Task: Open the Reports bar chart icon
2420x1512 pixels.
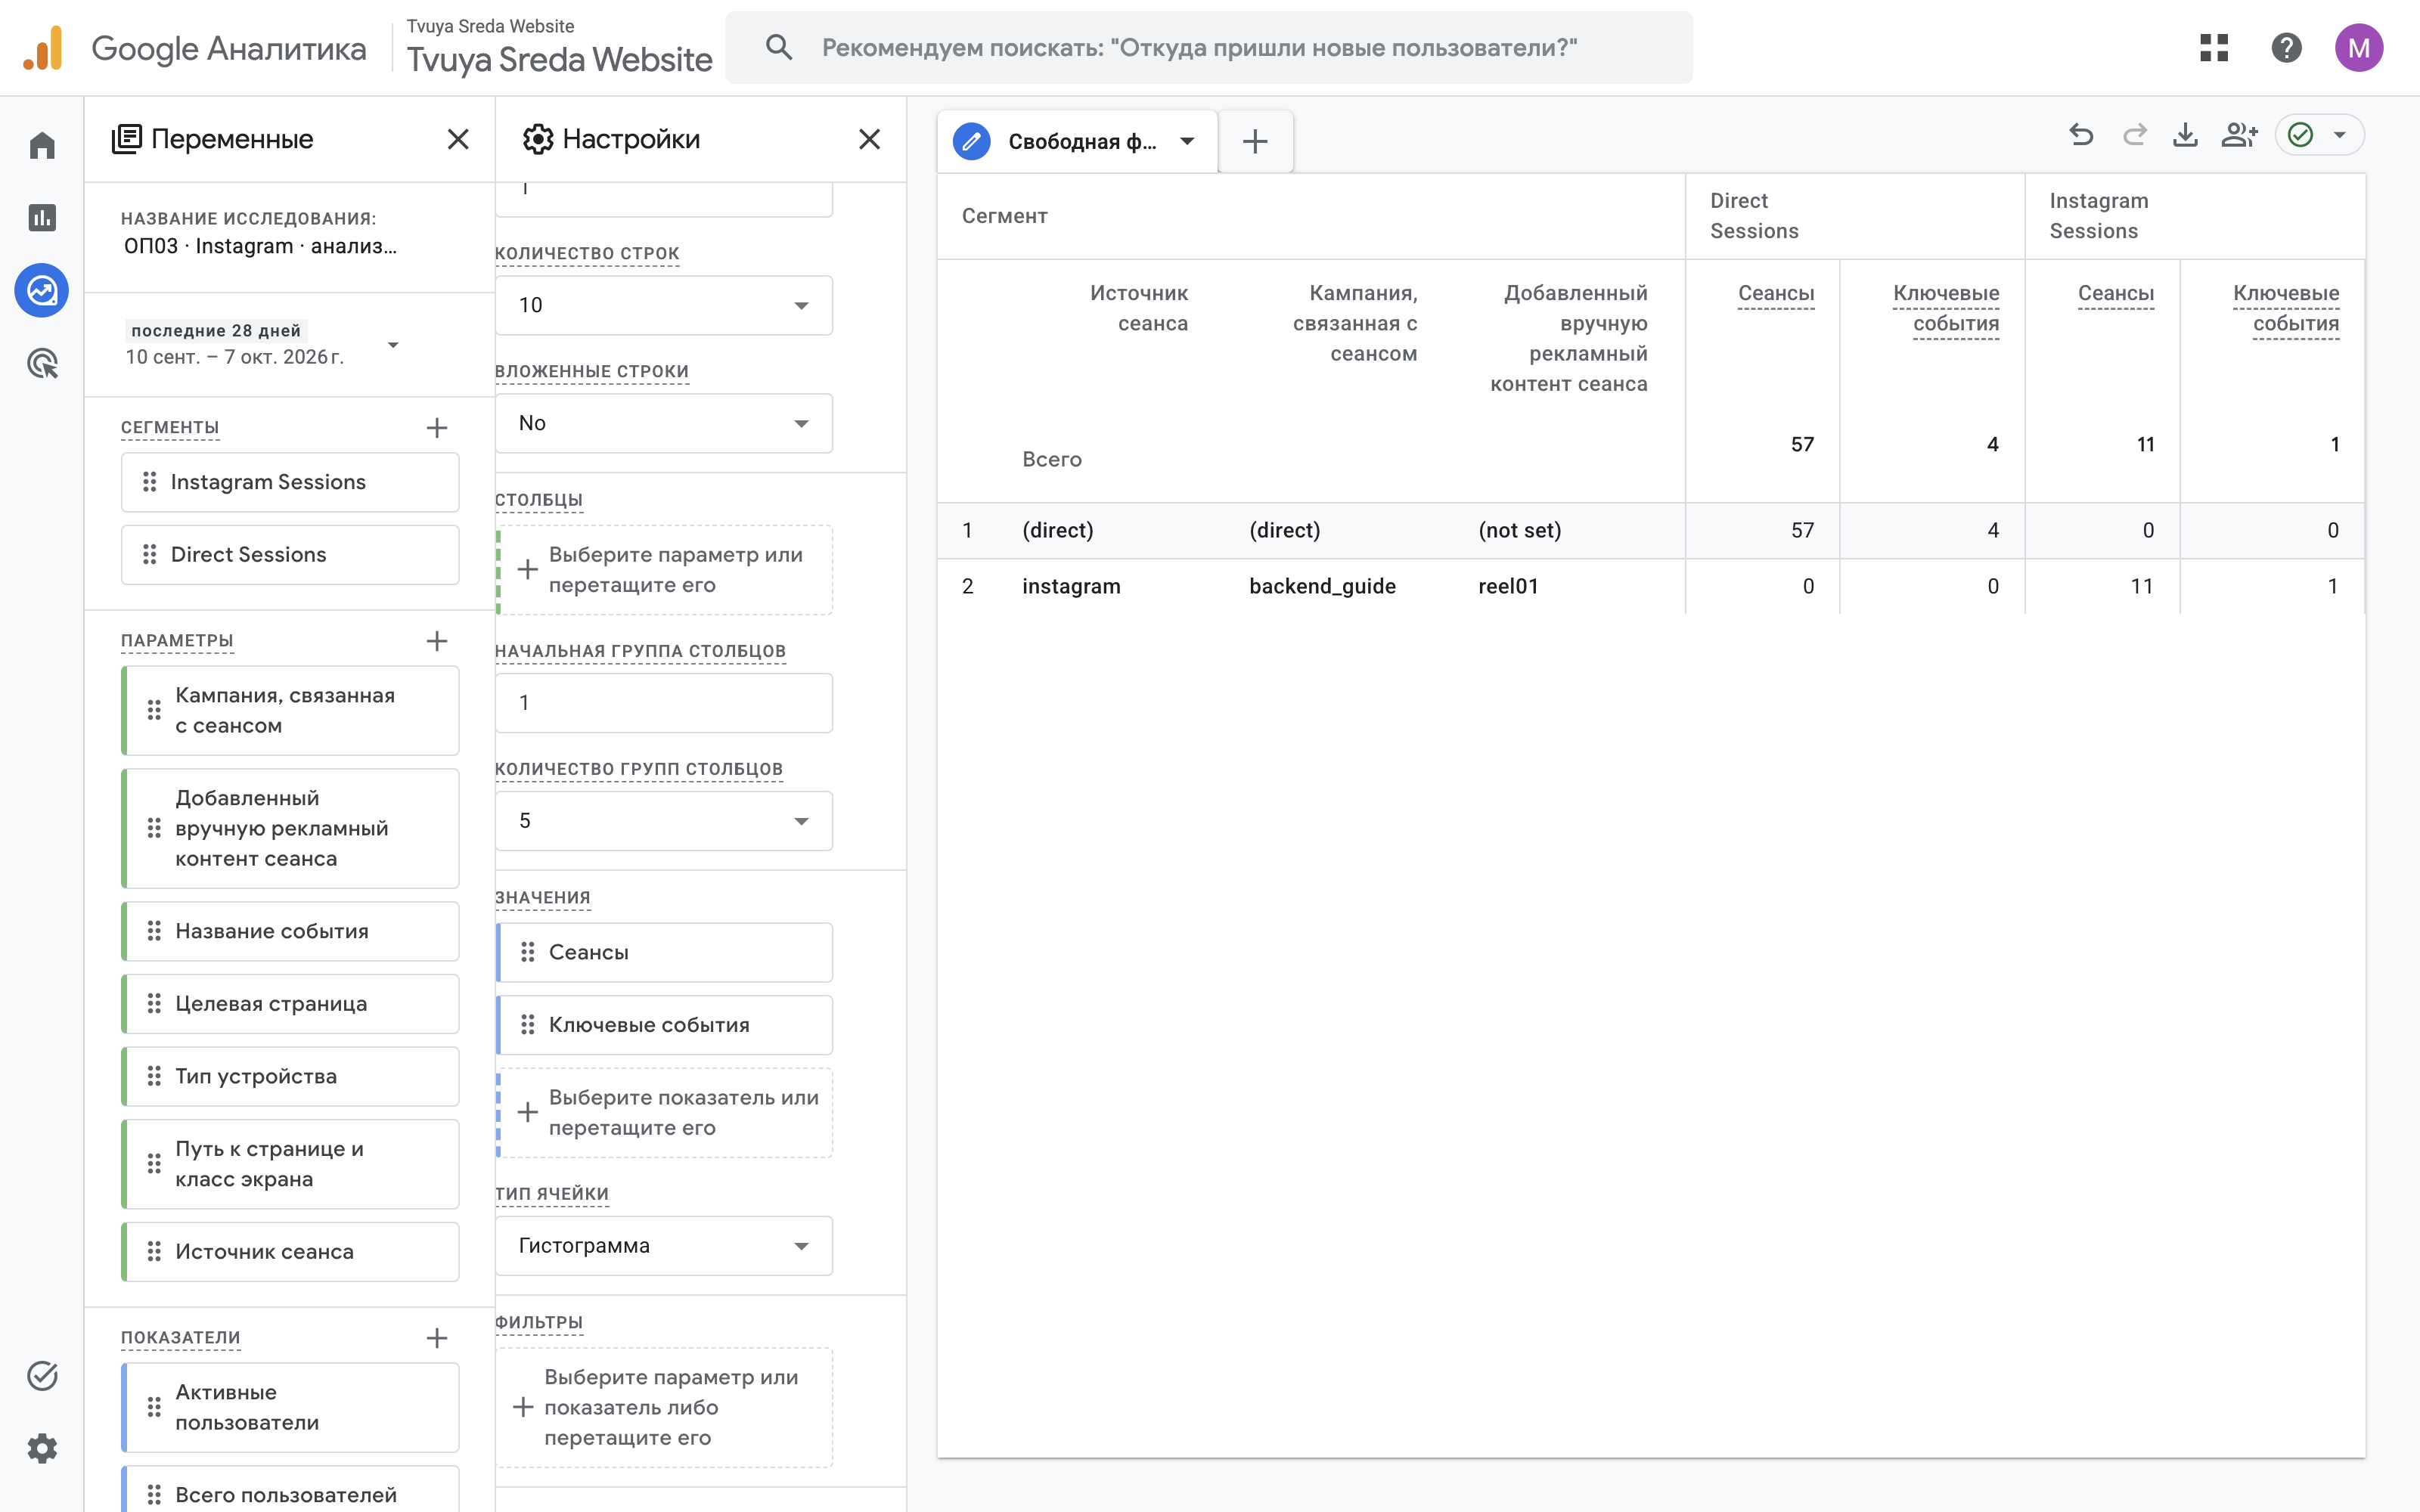Action: pyautogui.click(x=42, y=218)
